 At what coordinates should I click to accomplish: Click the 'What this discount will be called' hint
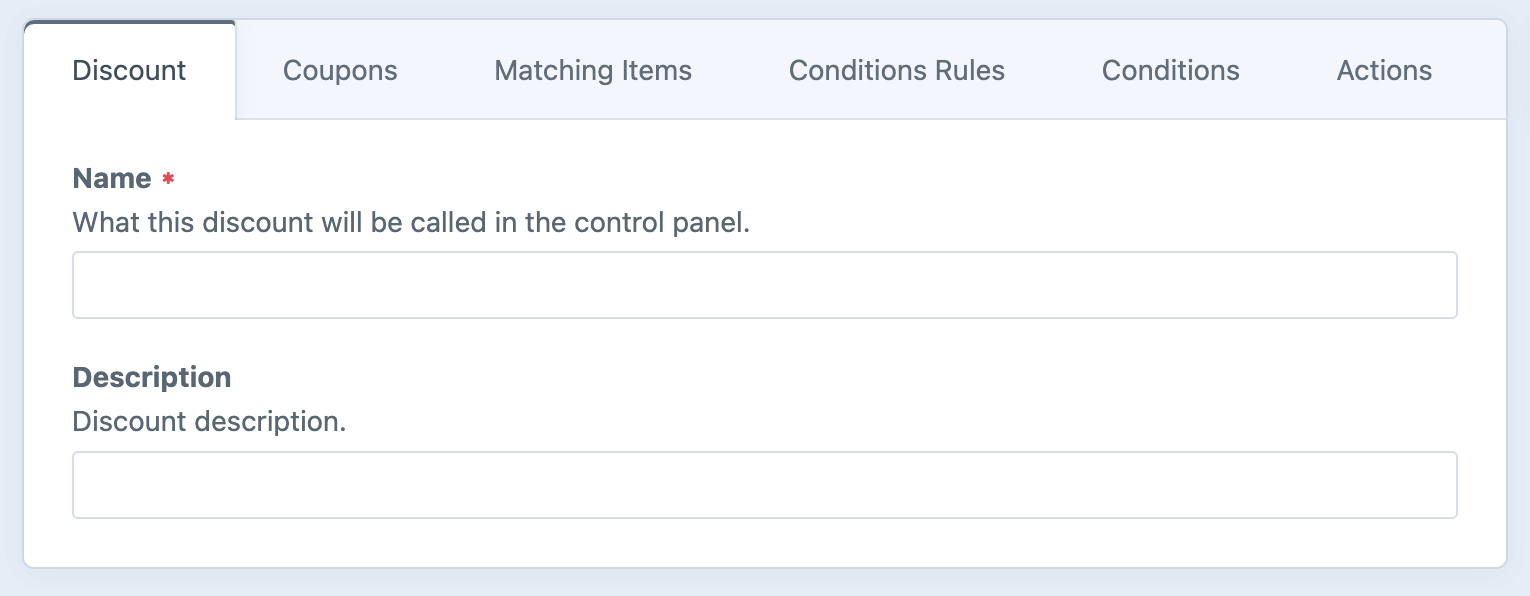pos(411,222)
